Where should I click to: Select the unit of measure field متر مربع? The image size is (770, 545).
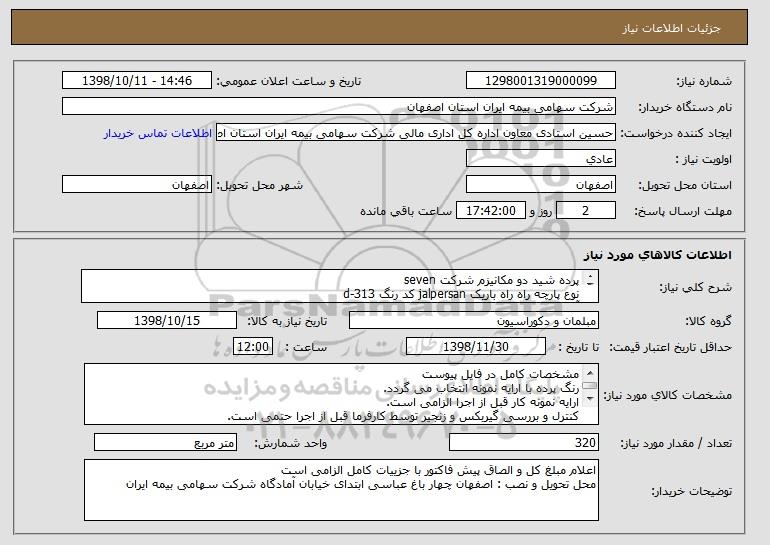pos(165,442)
